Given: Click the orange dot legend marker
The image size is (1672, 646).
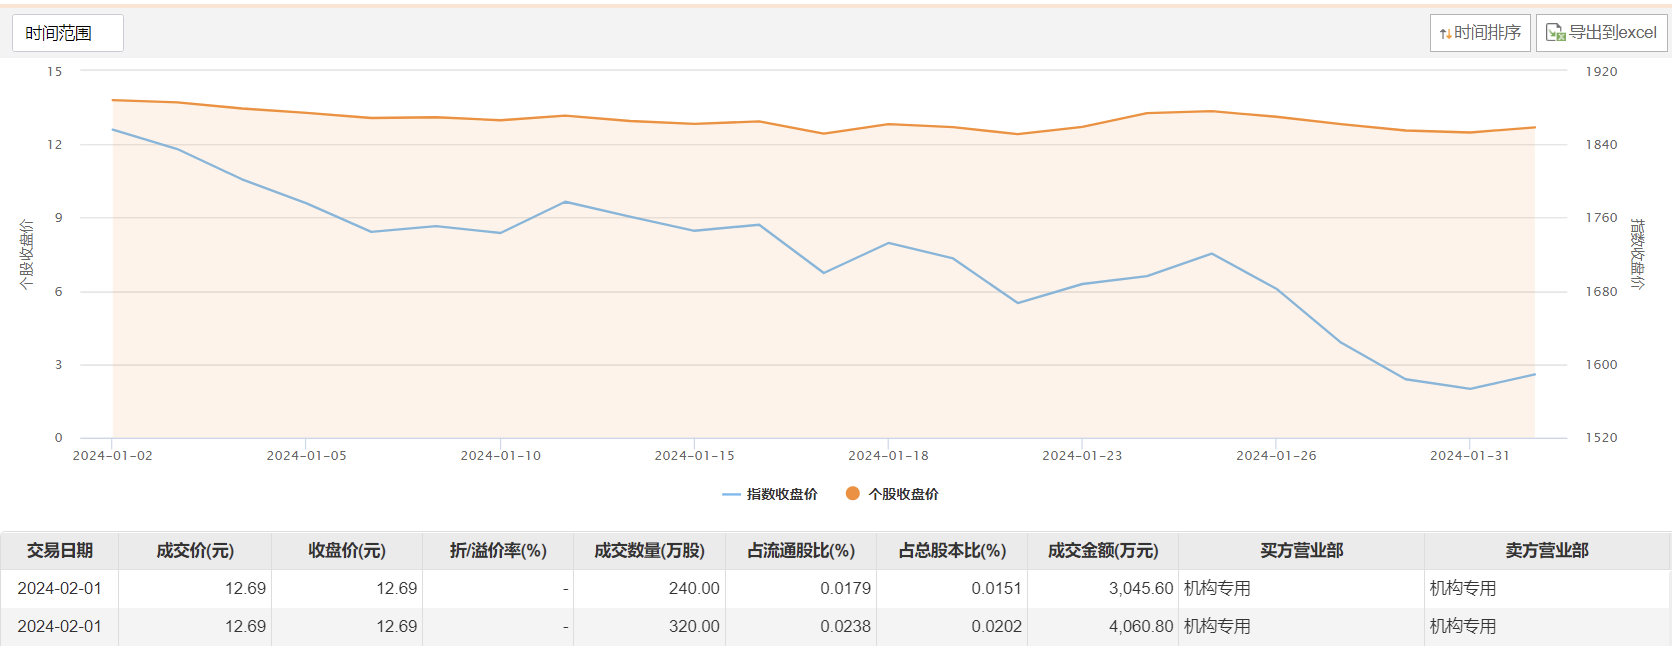Looking at the screenshot, I should [853, 493].
